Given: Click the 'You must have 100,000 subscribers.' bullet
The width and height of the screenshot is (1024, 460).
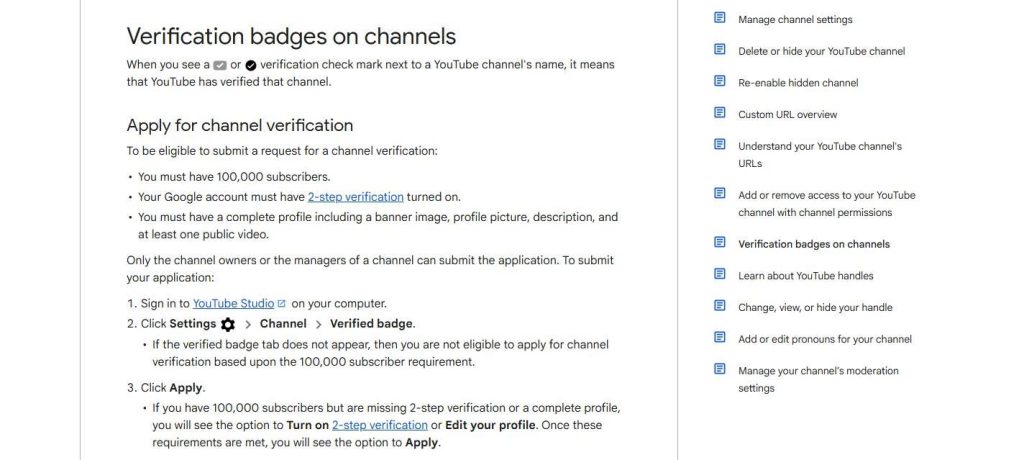Looking at the screenshot, I should tap(234, 177).
